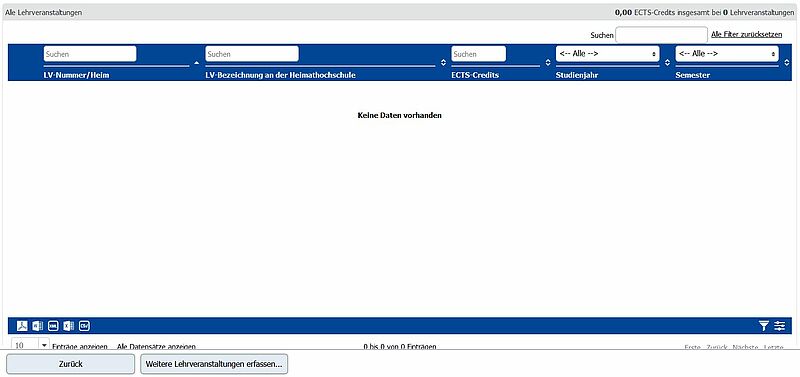Go to Zurück pagination link
Screen dimensions: 800x377
(716, 347)
